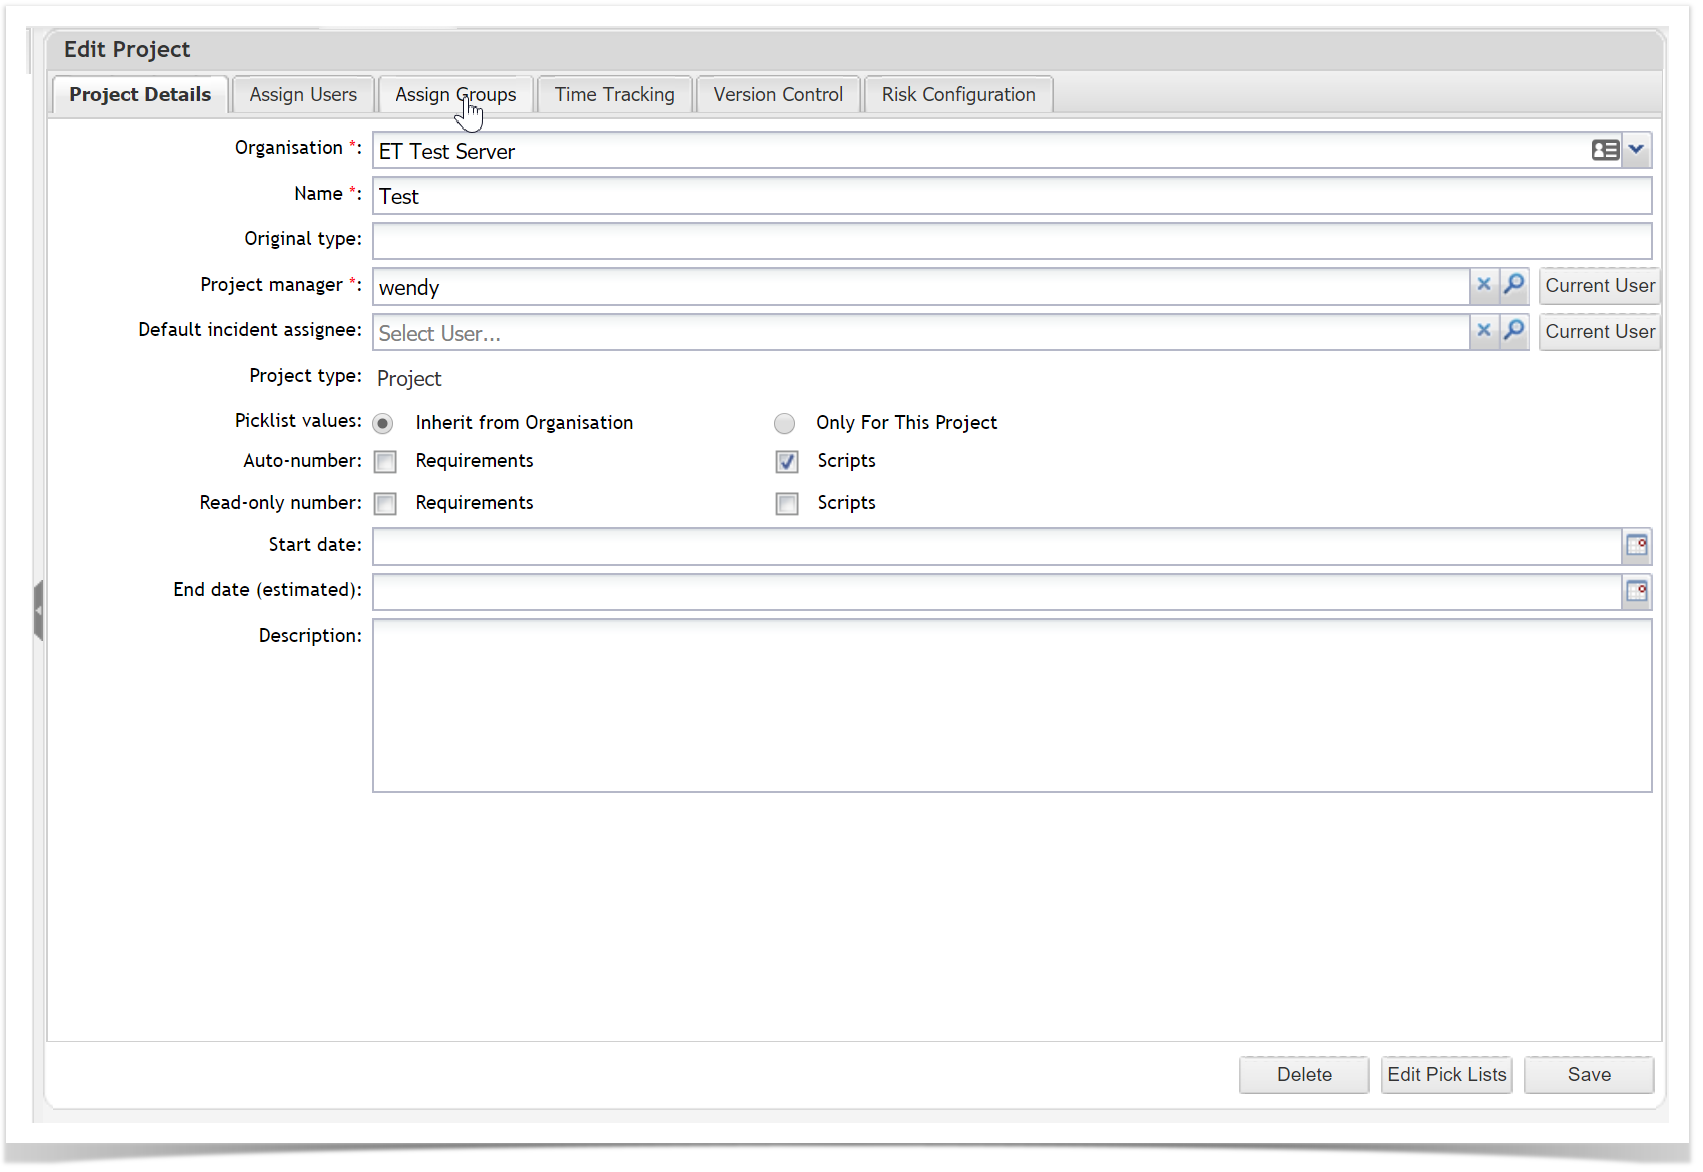This screenshot has height=1172, width=1703.
Task: Set Project manager to Current User
Action: coord(1599,286)
